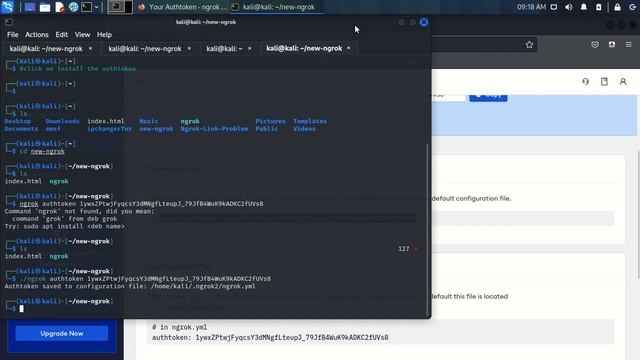Click '# in ngrok.yml' comment text

(x=180, y=327)
